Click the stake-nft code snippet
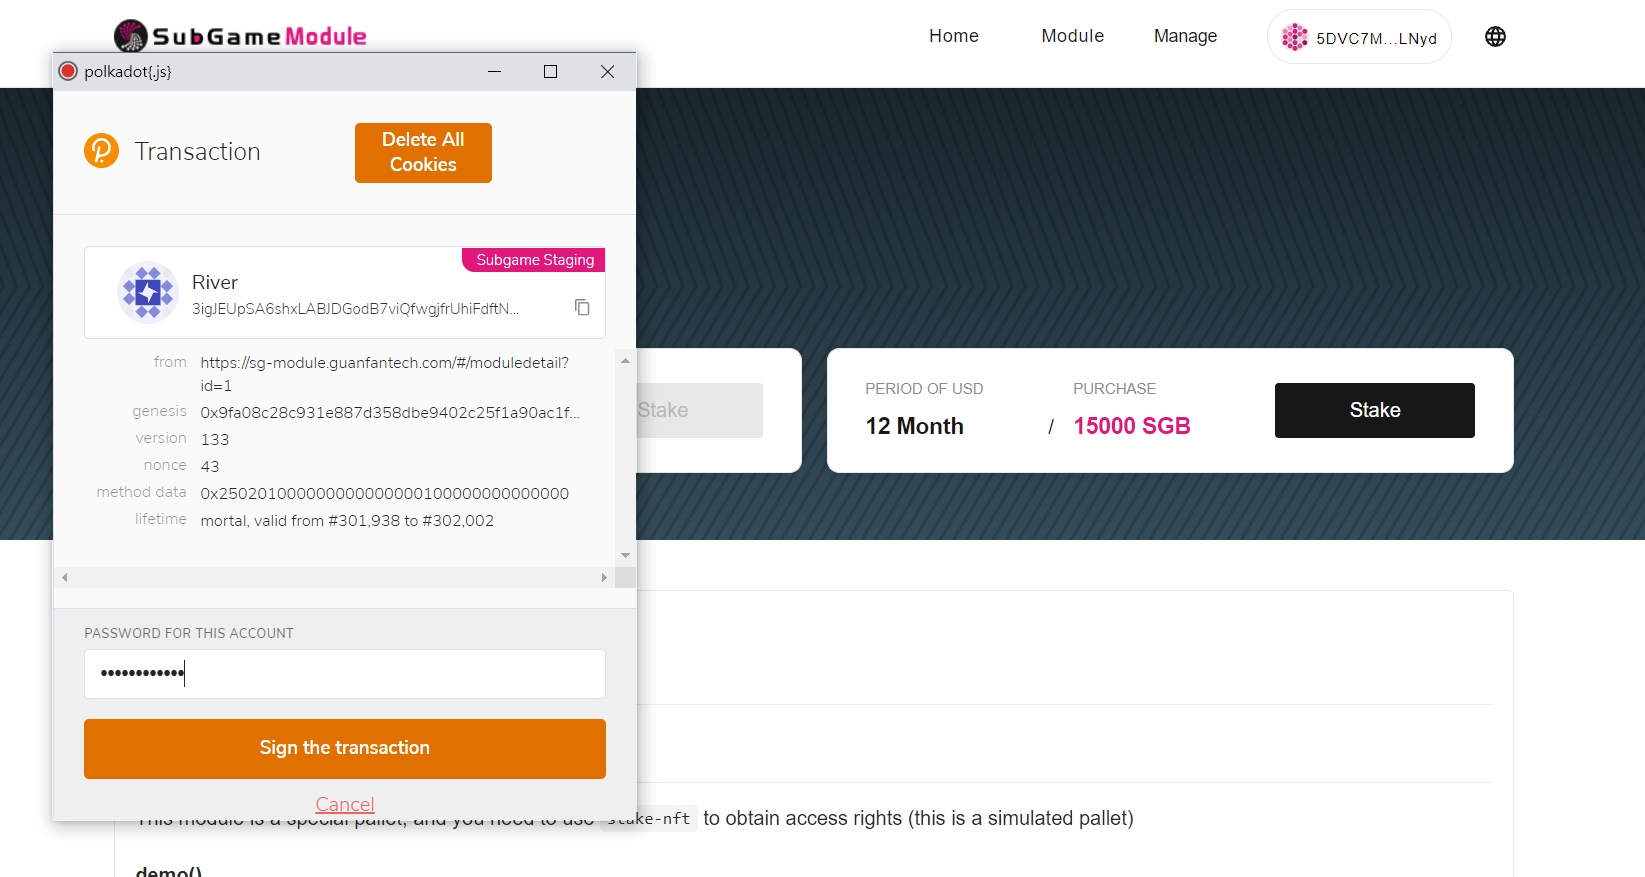 click(649, 818)
